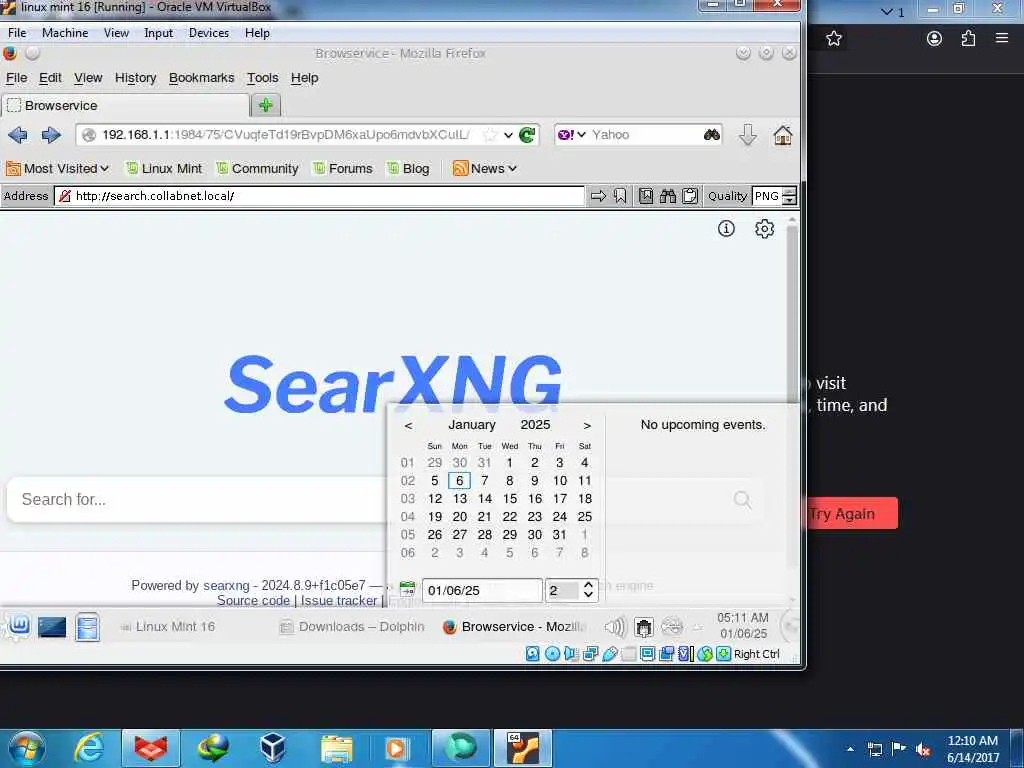Image resolution: width=1024 pixels, height=768 pixels.
Task: Click the calendar date field 01/06/25
Action: (482, 590)
